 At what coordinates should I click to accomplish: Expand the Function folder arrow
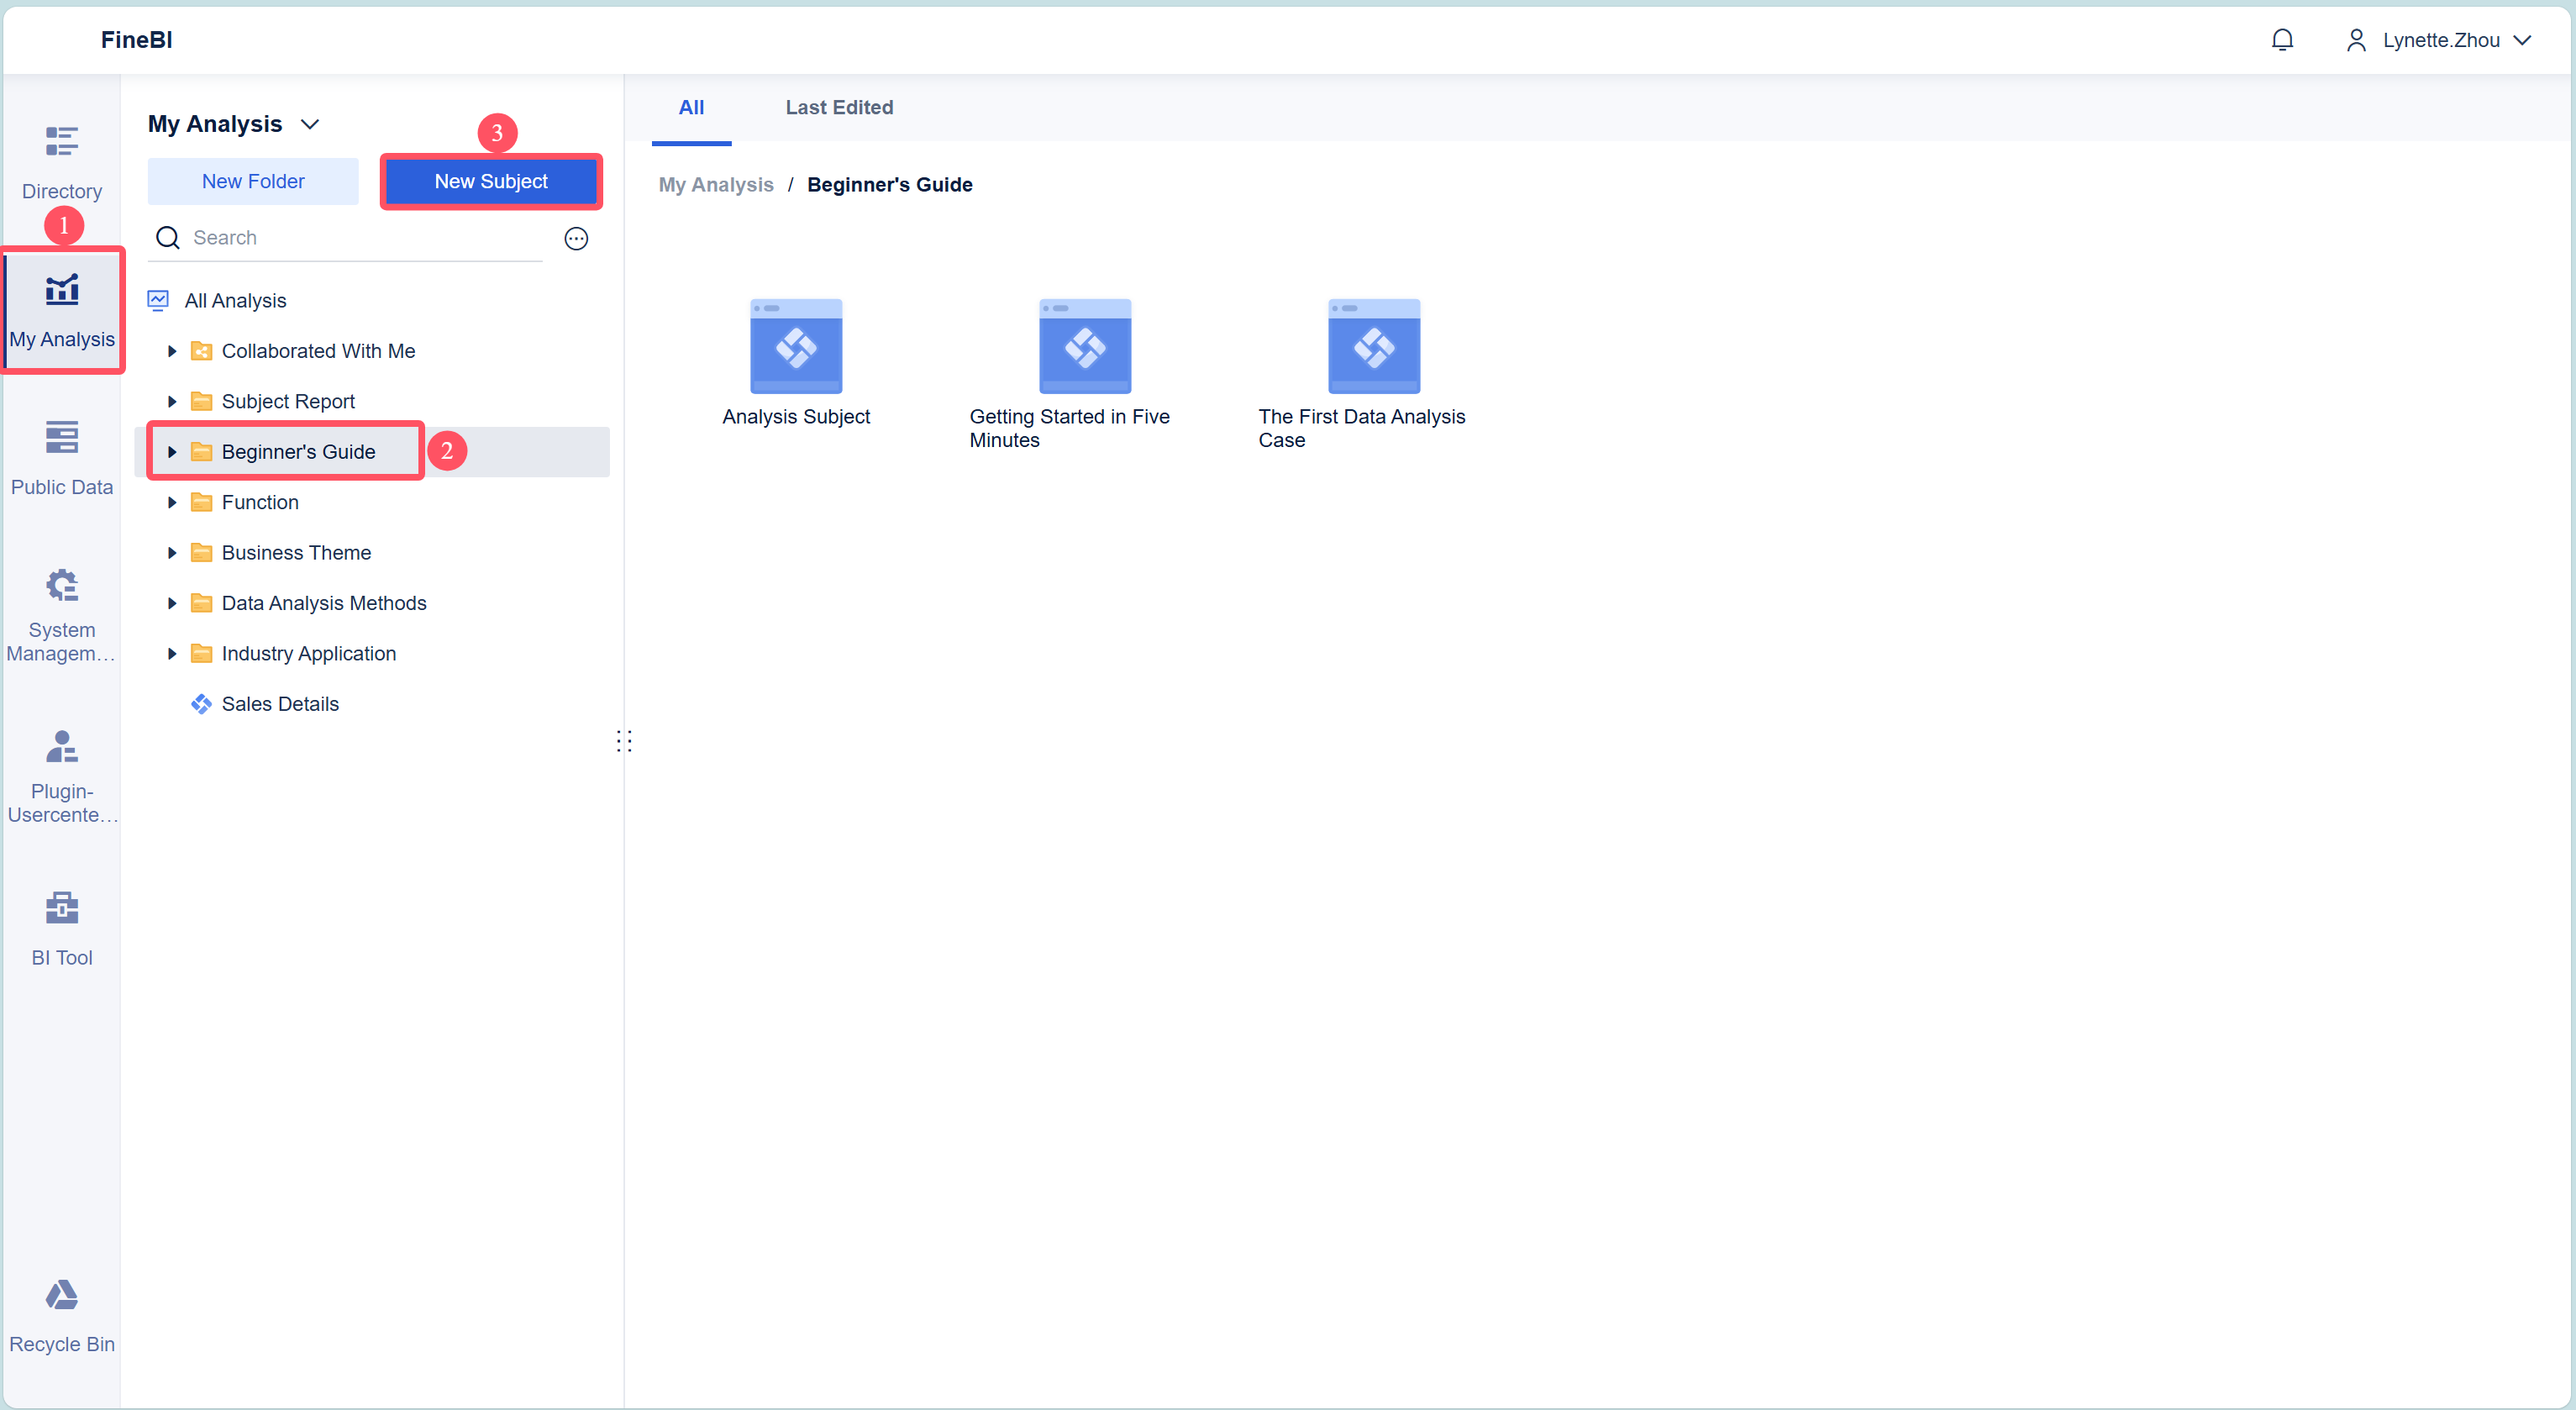172,502
